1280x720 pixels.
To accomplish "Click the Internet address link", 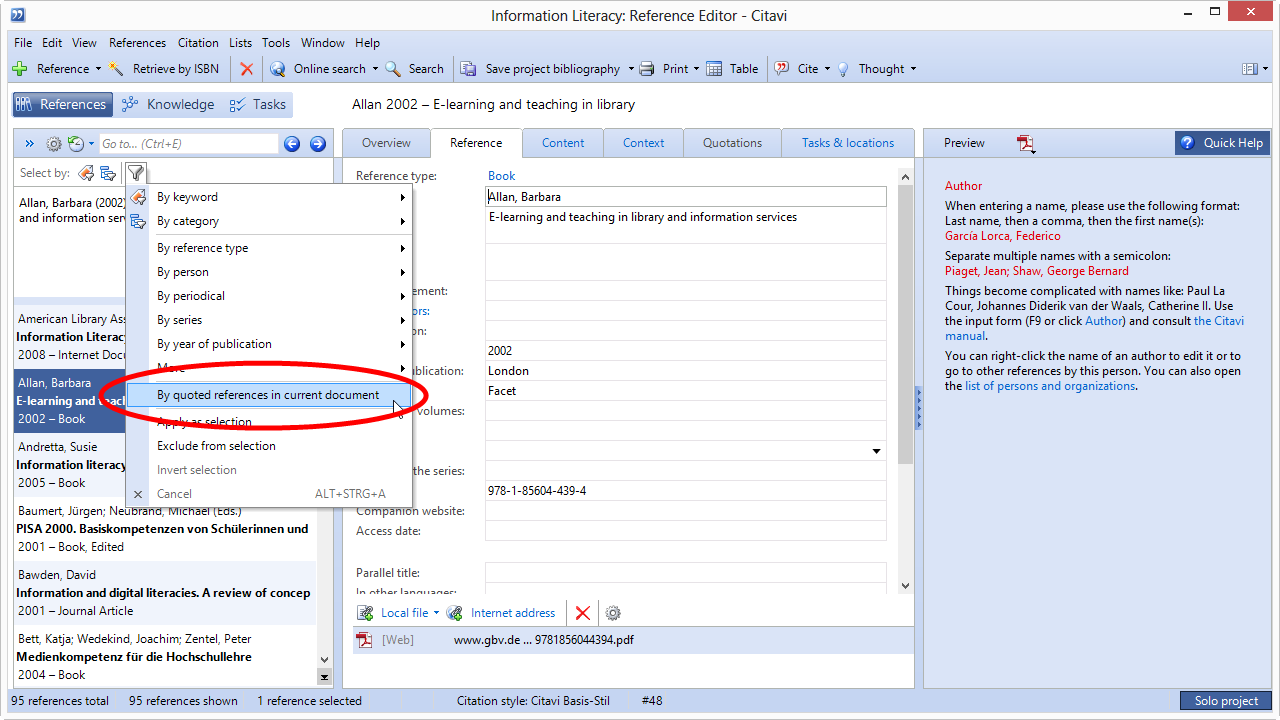I will [x=513, y=613].
